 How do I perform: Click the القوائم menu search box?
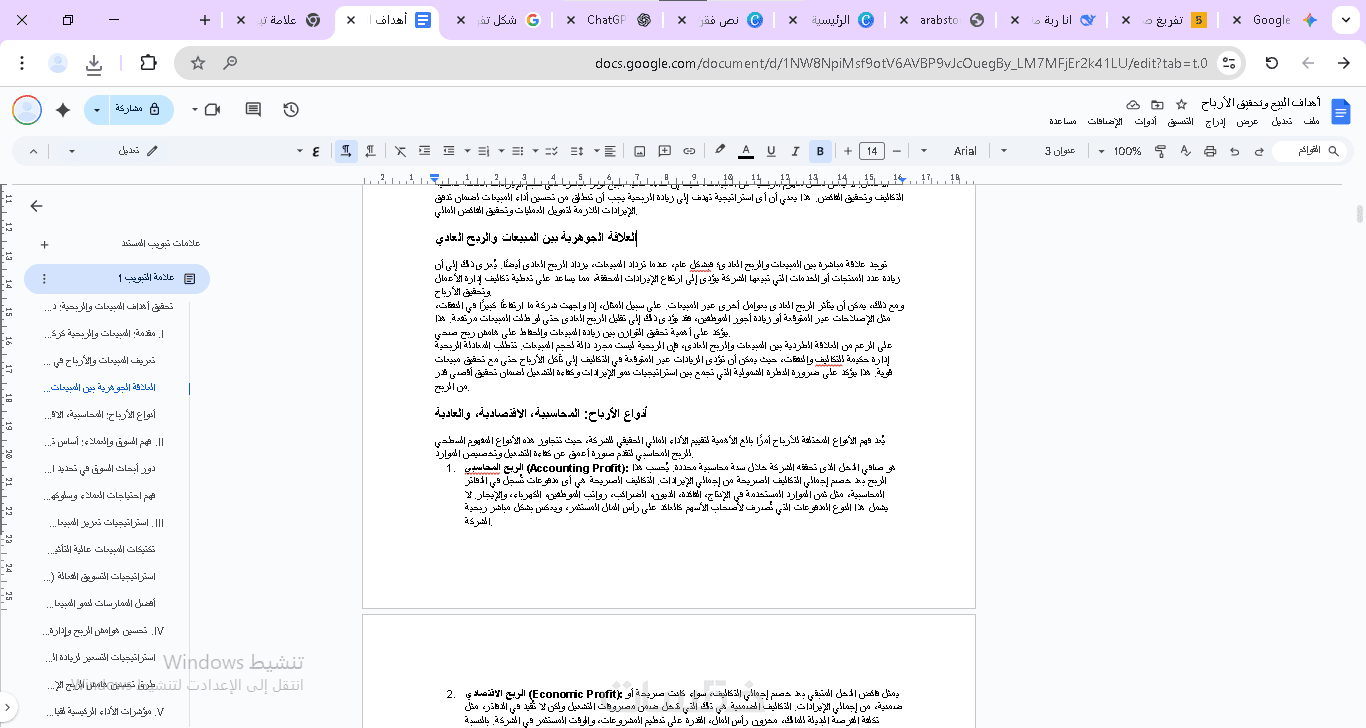pos(1309,151)
